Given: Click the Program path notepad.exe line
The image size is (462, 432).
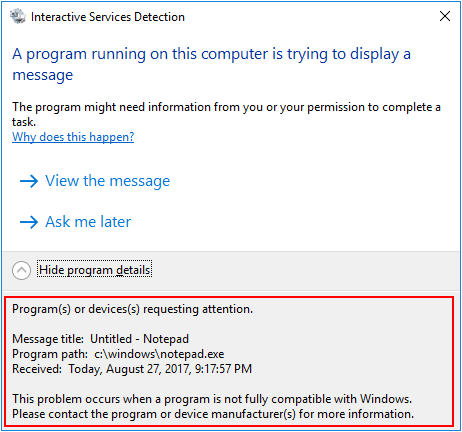Looking at the screenshot, I should click(x=118, y=354).
